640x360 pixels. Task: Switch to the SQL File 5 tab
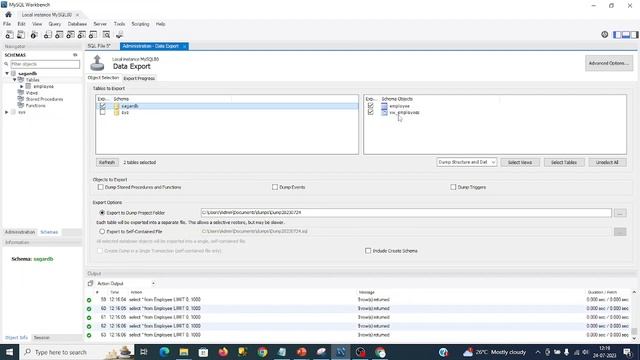(99, 46)
